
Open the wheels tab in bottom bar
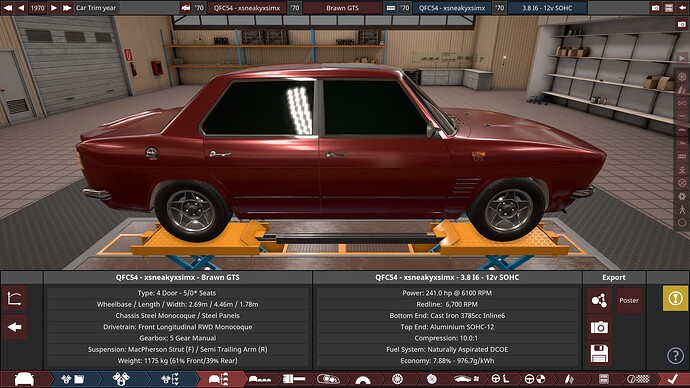pos(397,379)
